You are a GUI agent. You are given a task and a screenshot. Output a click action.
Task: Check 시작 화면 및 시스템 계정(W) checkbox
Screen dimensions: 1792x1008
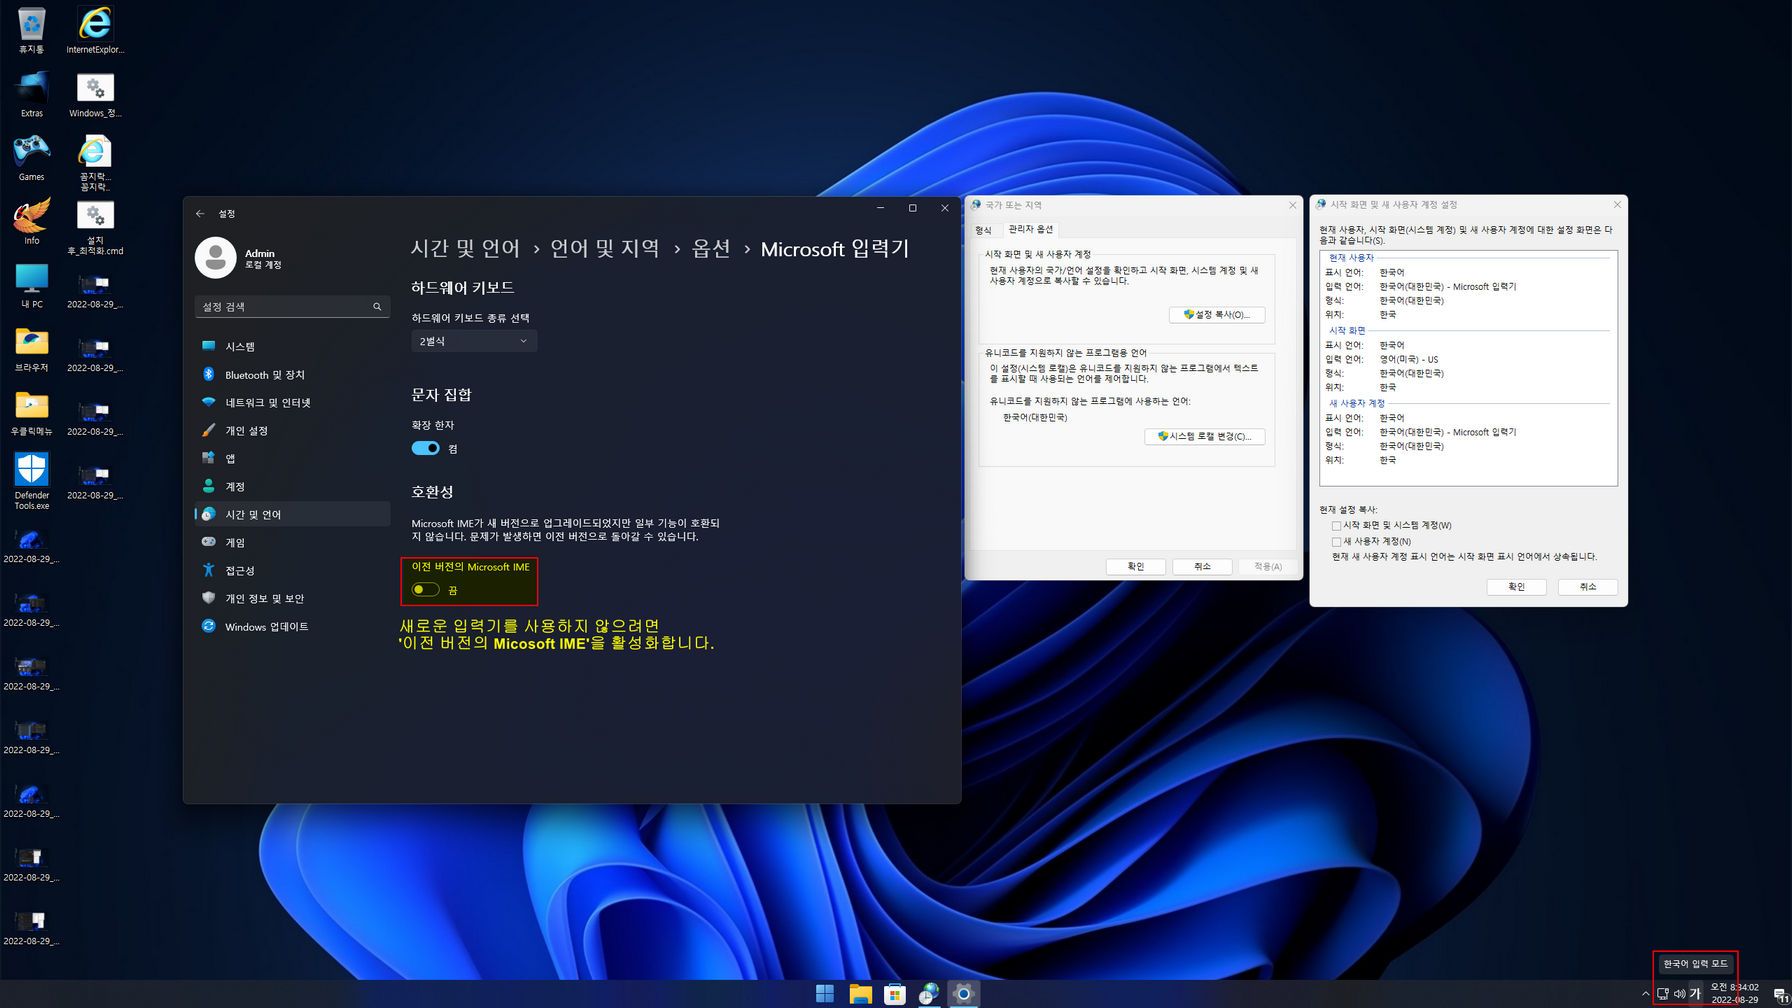1336,525
